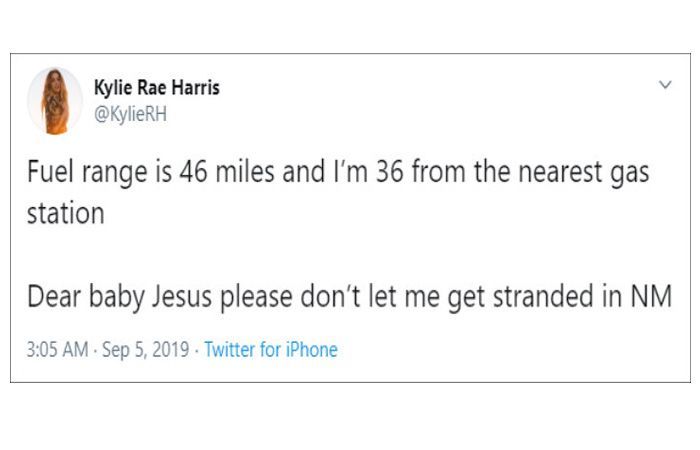Open the tweet options chevron menu
Screen dimensions: 700x450
(665, 84)
